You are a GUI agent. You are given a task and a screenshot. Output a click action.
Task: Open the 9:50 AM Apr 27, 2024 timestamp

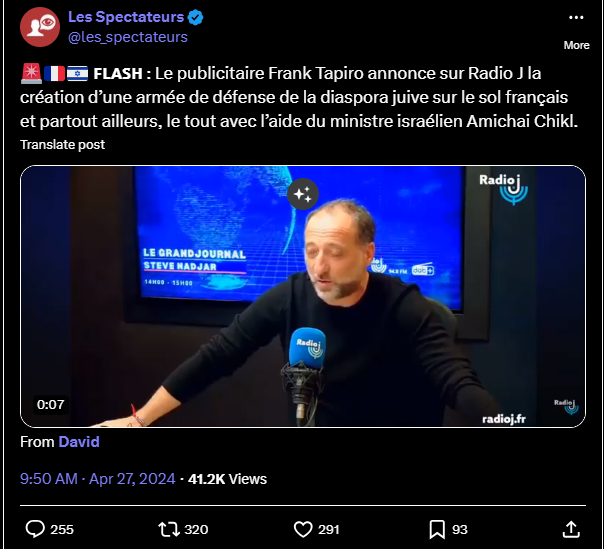(x=97, y=478)
